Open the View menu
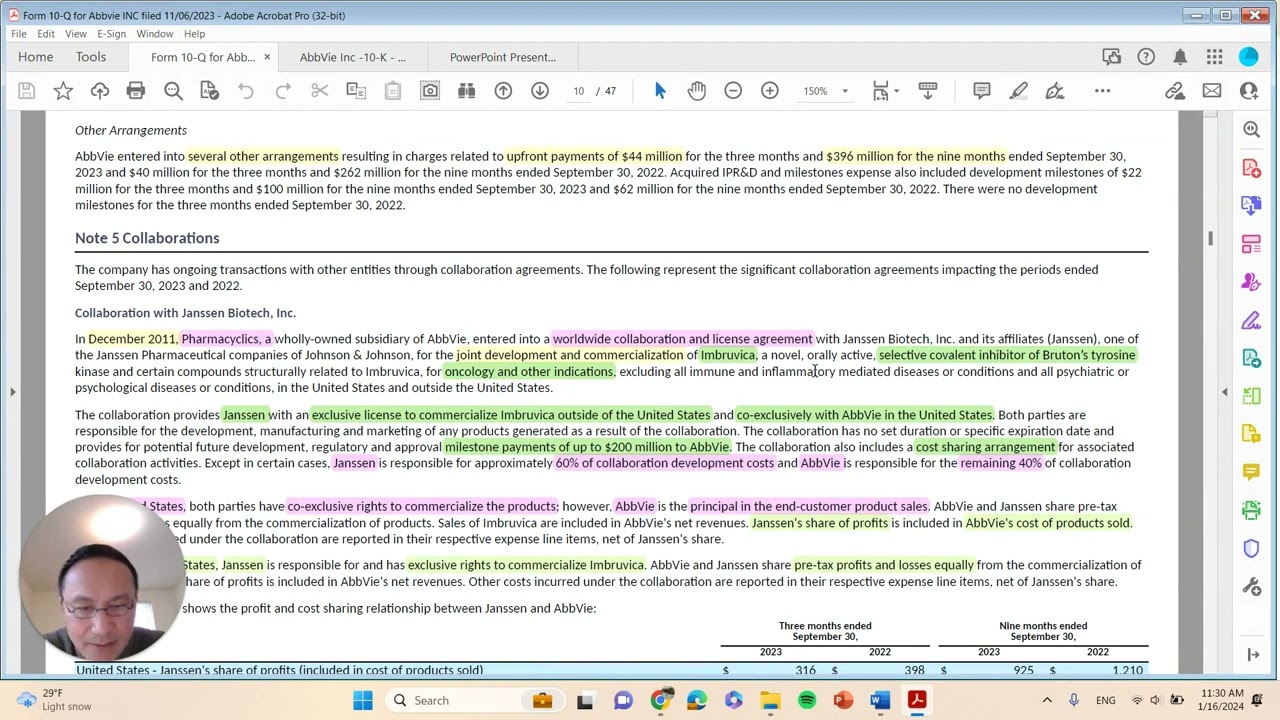 pyautogui.click(x=75, y=34)
